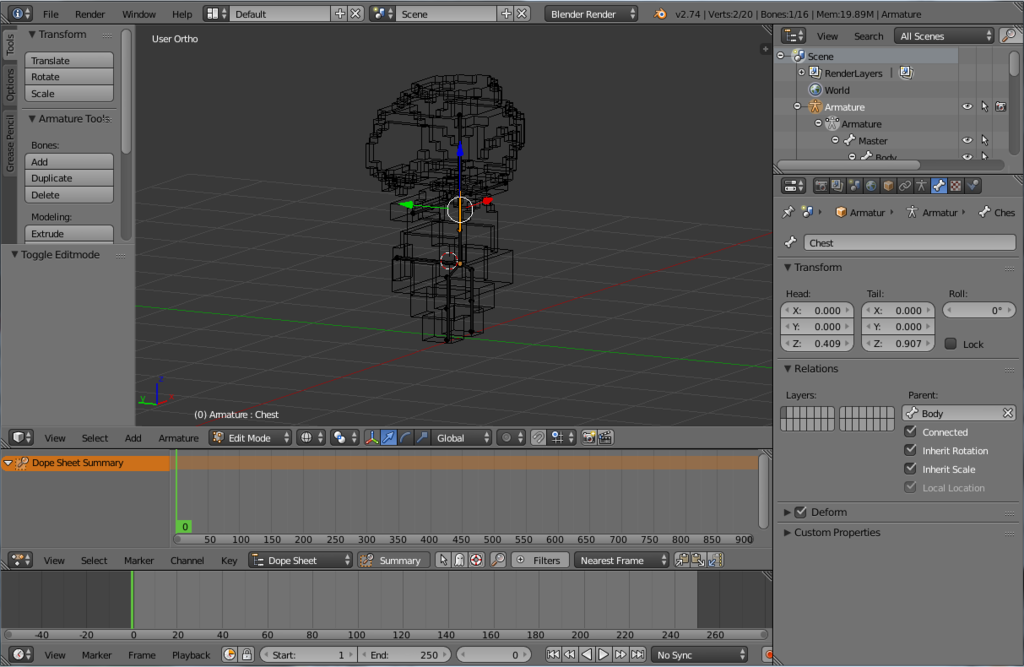
Task: Toggle the Dope Sheet filter magnifier icon
Action: (x=498, y=561)
